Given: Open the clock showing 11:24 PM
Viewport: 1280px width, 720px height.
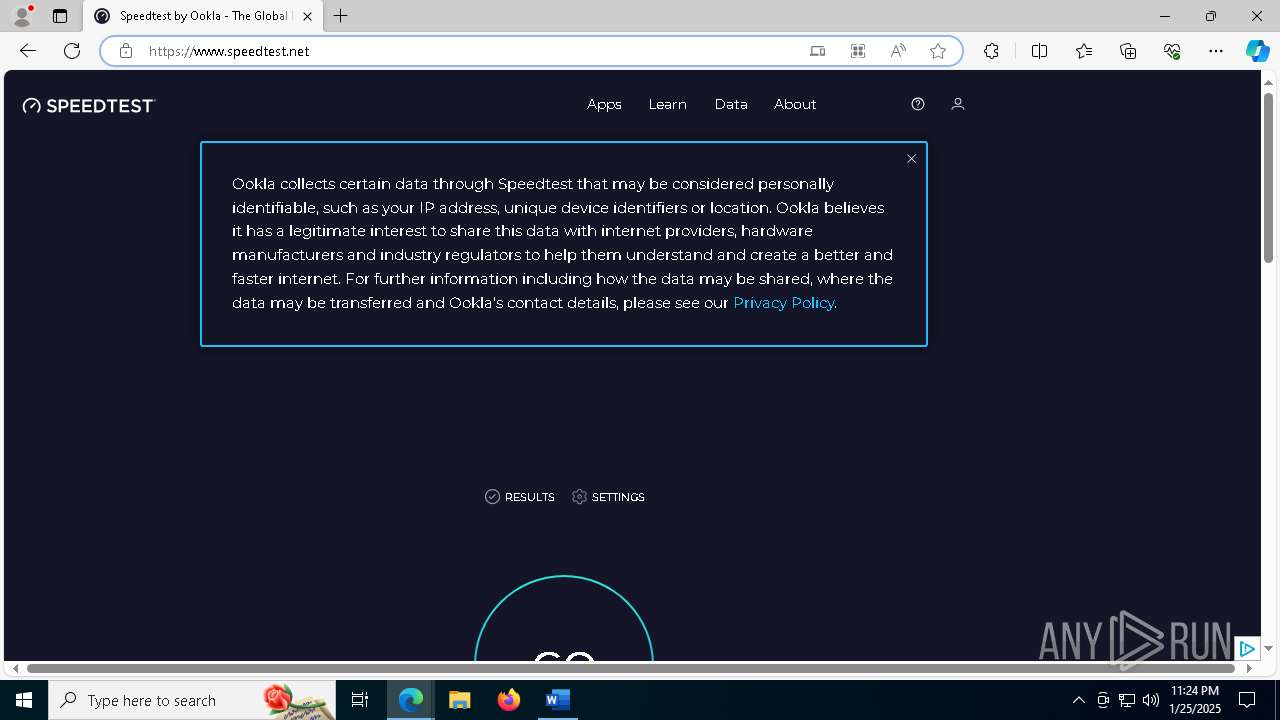Looking at the screenshot, I should (1195, 700).
